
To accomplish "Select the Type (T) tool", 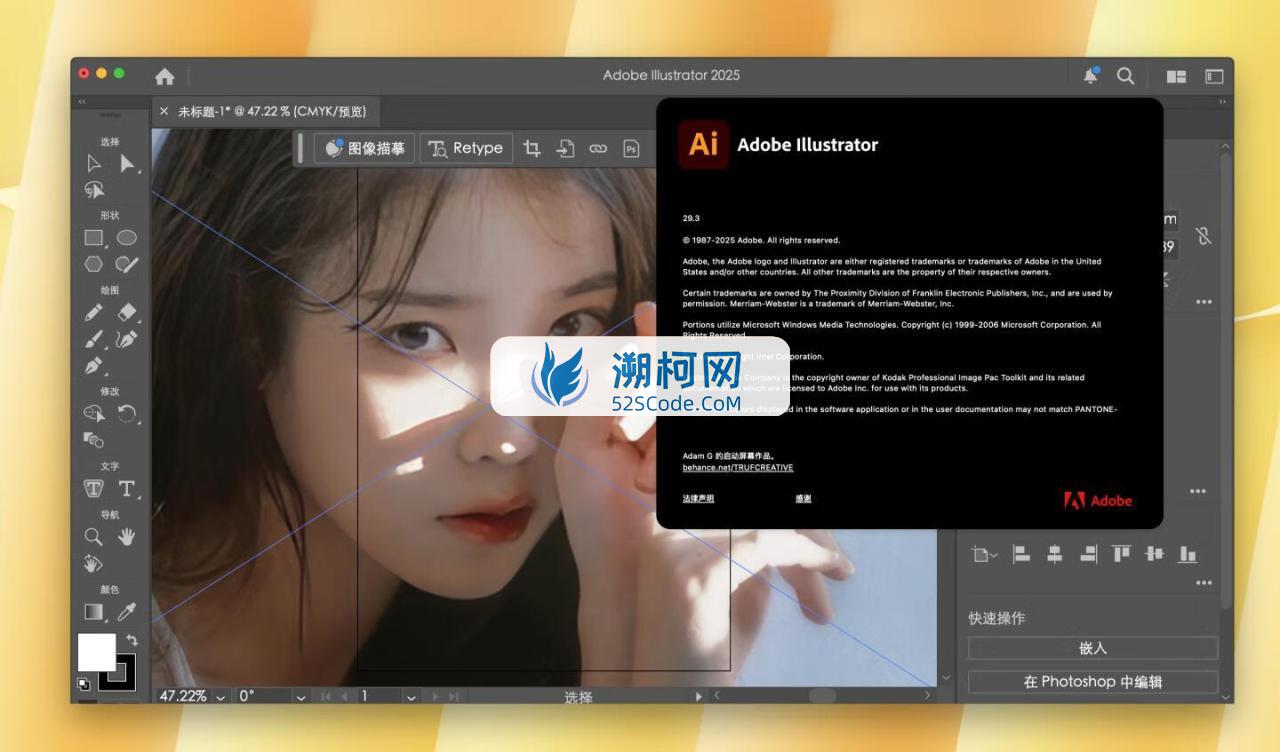I will 127,488.
